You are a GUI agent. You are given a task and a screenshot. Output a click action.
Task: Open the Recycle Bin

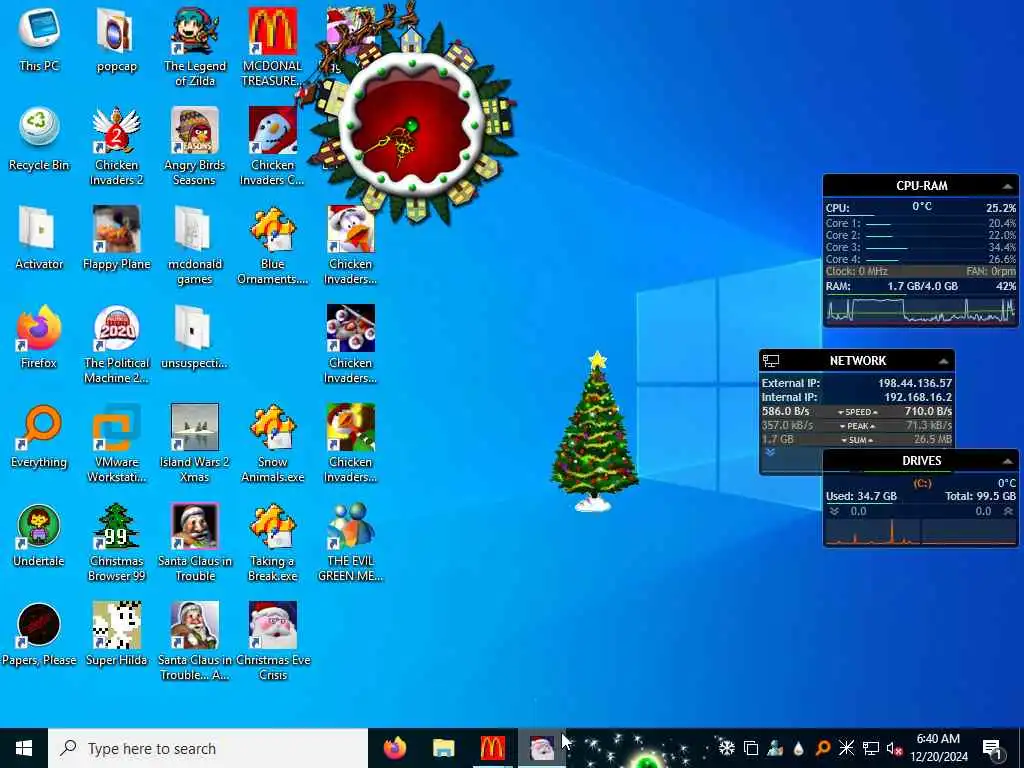(x=39, y=138)
